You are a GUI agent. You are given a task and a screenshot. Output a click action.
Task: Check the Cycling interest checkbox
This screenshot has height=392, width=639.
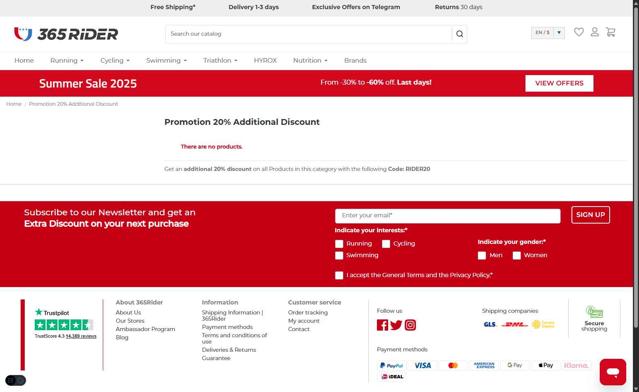click(x=386, y=244)
